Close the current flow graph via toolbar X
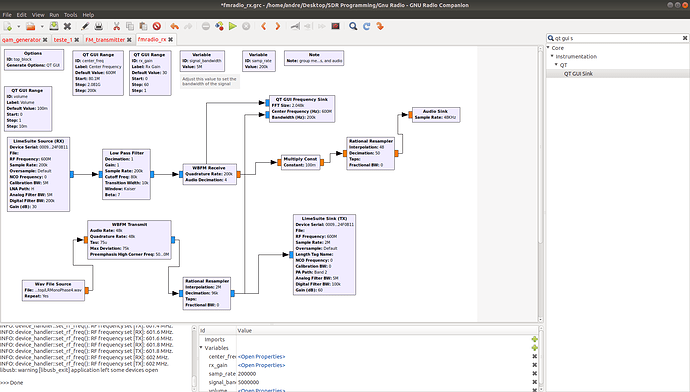690x392 pixels. 67,26
